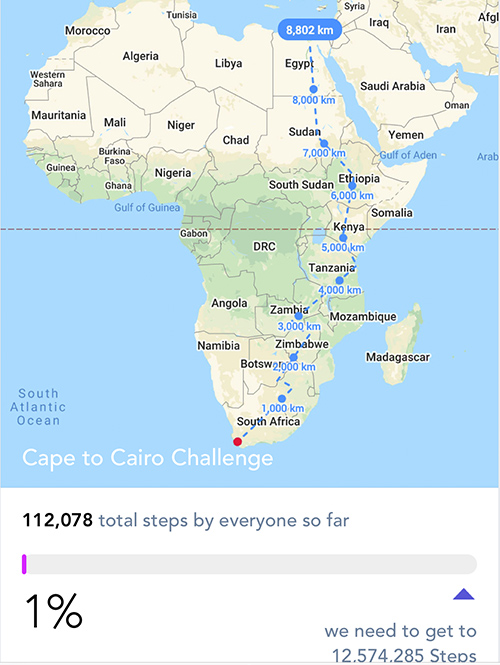This screenshot has width=500, height=665.
Task: Tap the 112,078 total steps text
Action: (186, 520)
